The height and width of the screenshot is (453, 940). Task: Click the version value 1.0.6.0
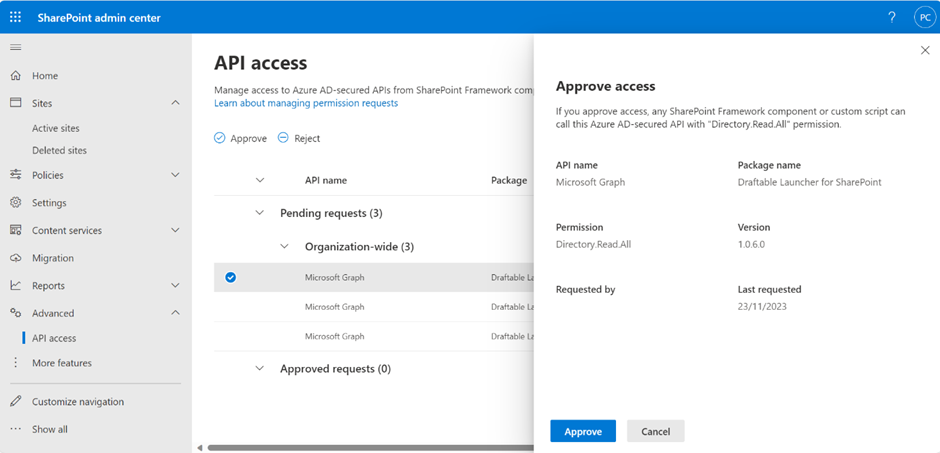pos(751,244)
